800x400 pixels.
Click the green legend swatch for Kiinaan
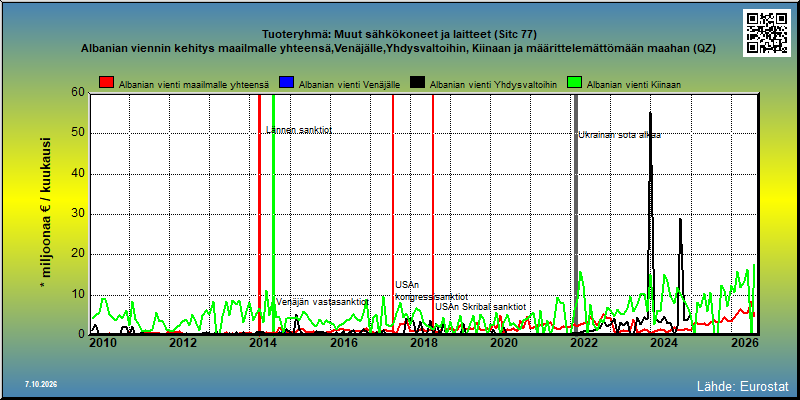[x=574, y=83]
